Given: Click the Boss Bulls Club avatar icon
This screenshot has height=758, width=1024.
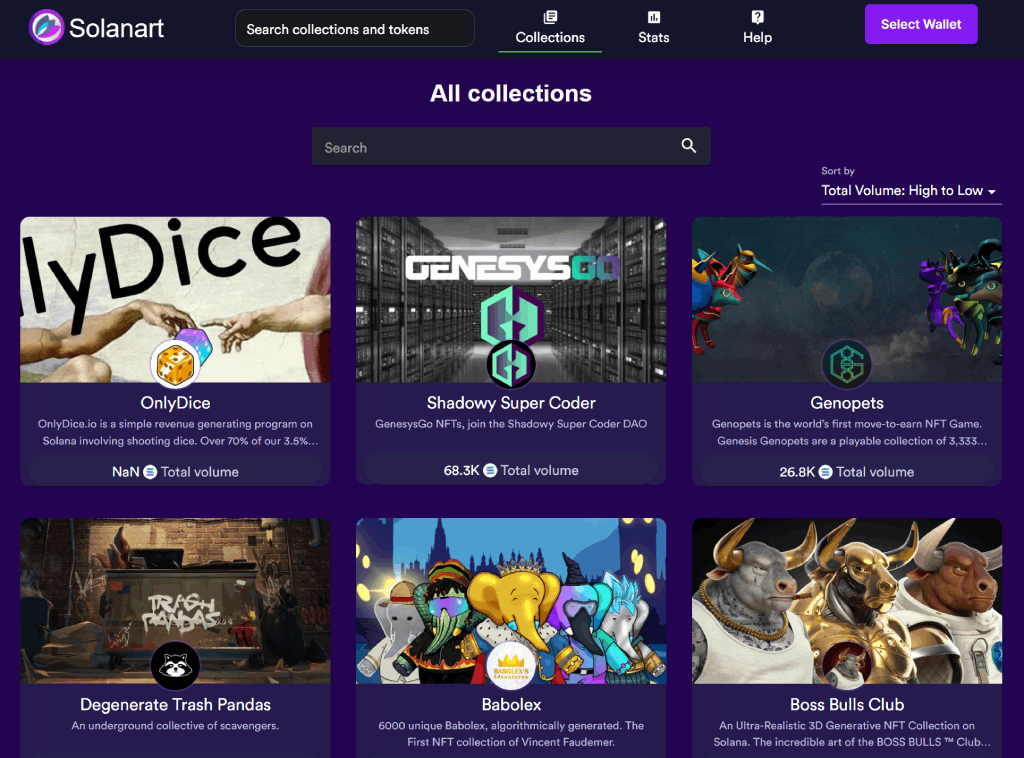Looking at the screenshot, I should coord(847,665).
